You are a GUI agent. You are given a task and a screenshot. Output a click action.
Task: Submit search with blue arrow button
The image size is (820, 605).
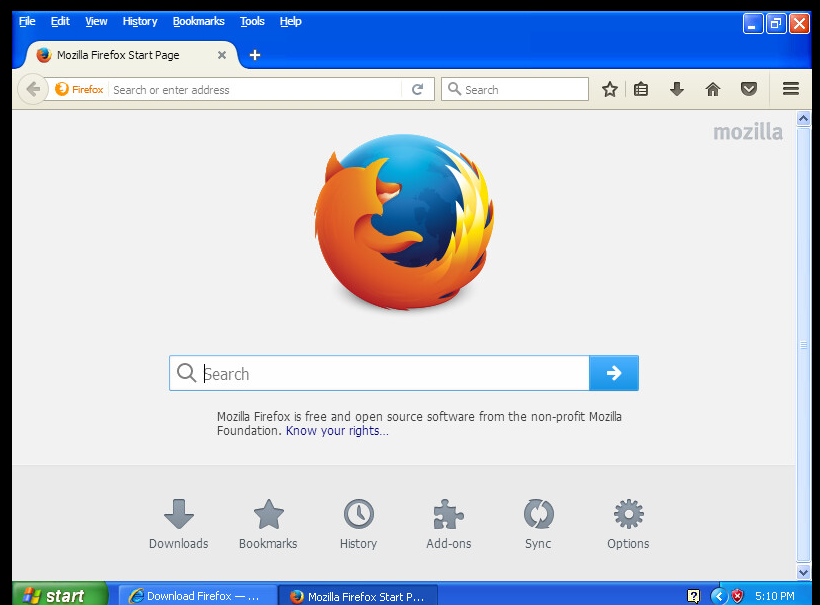614,373
